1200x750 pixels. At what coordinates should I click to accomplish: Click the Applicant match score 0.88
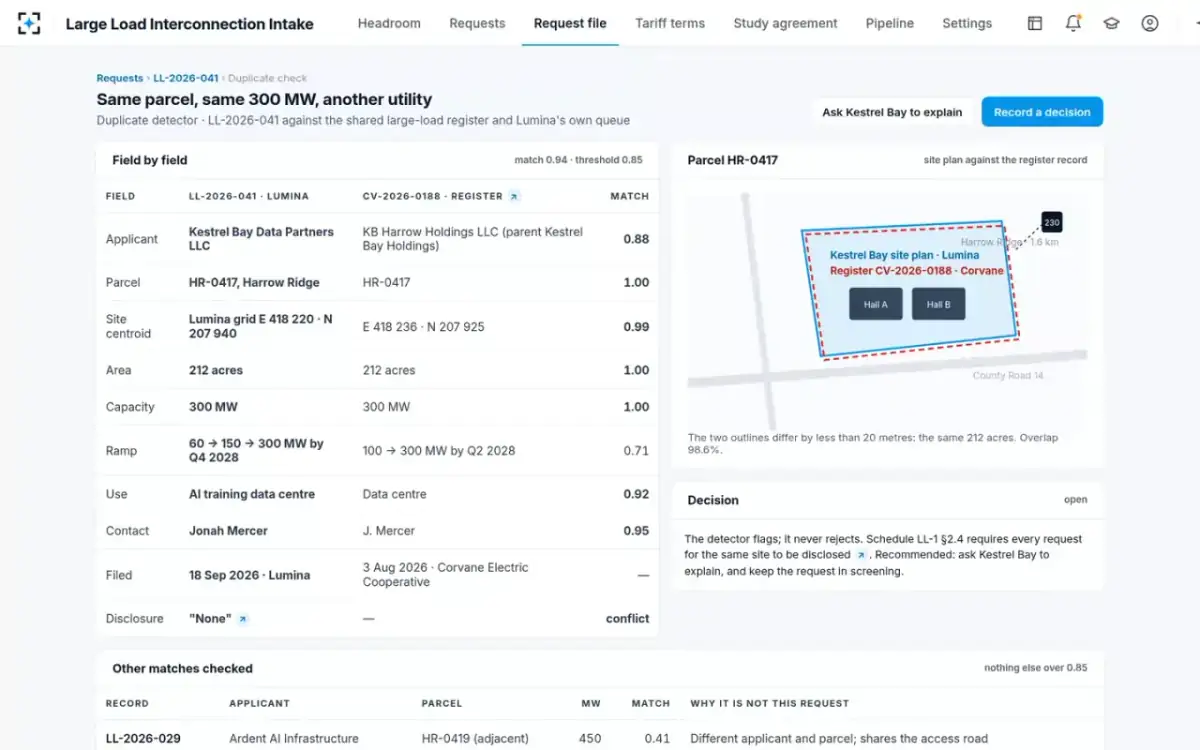coord(636,239)
